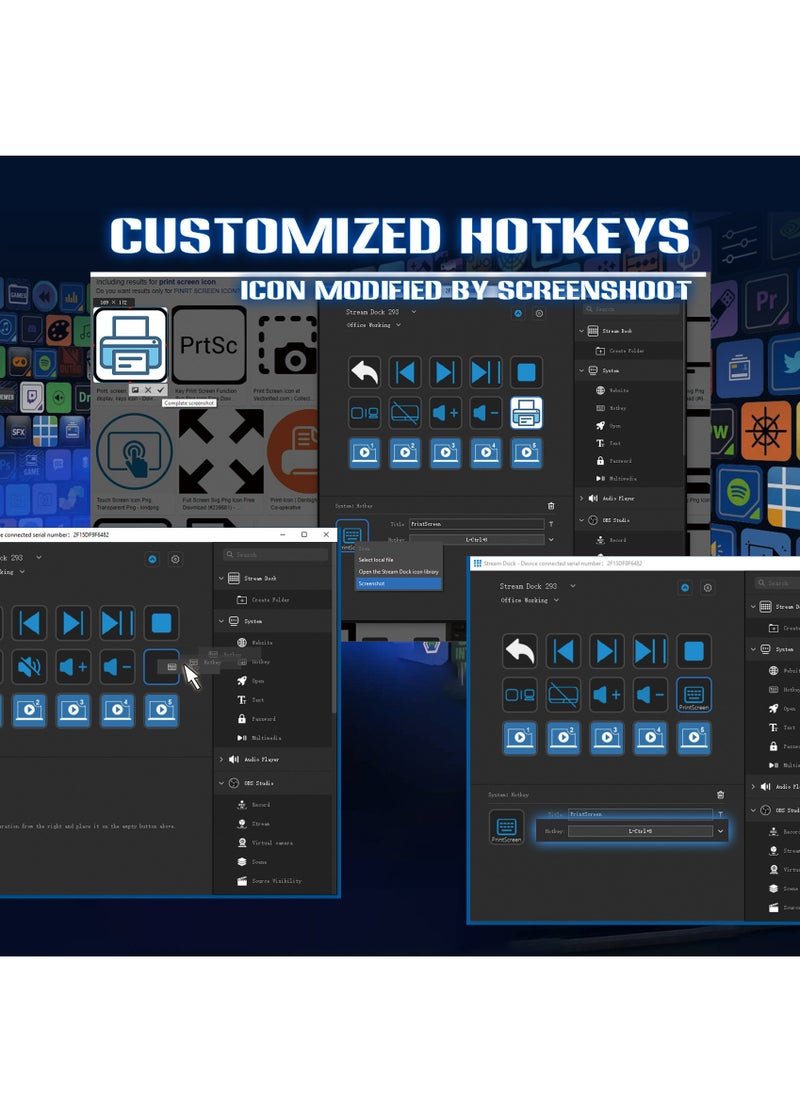Click the title font T icon in the bottom-right window
Viewport: 800px width, 1096px height.
720,814
